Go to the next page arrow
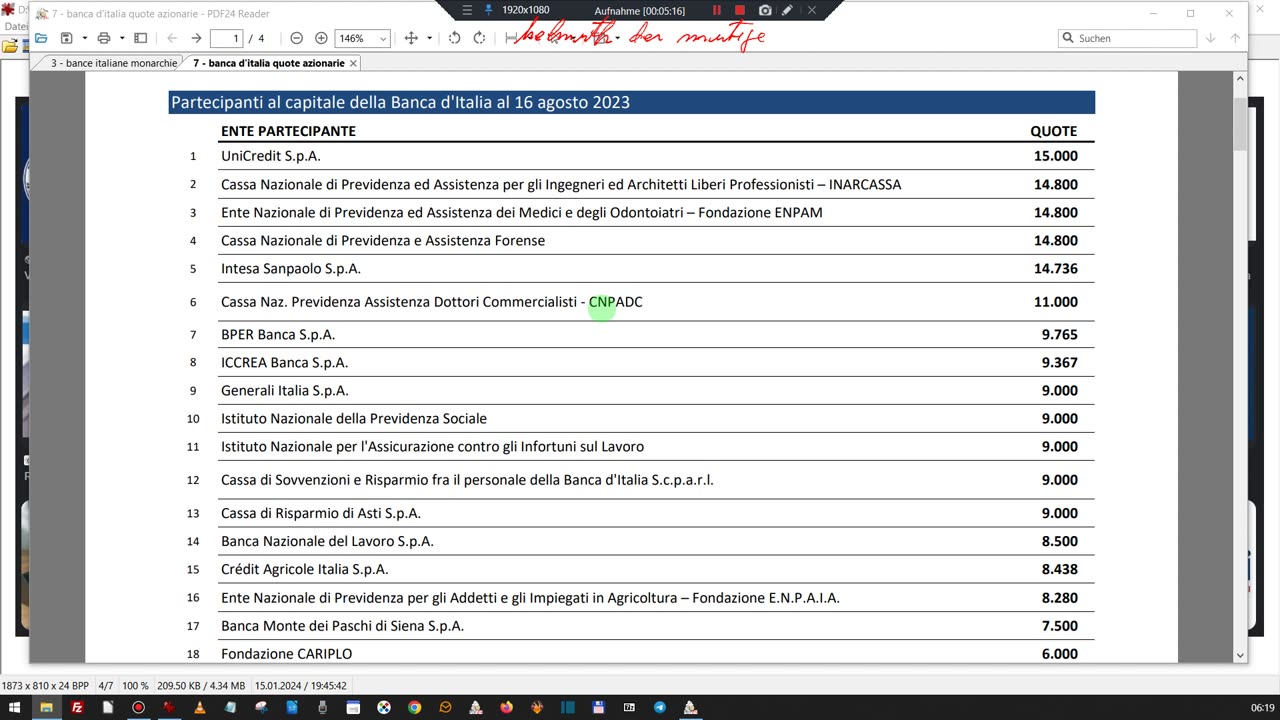Viewport: 1280px width, 720px height. [x=196, y=38]
